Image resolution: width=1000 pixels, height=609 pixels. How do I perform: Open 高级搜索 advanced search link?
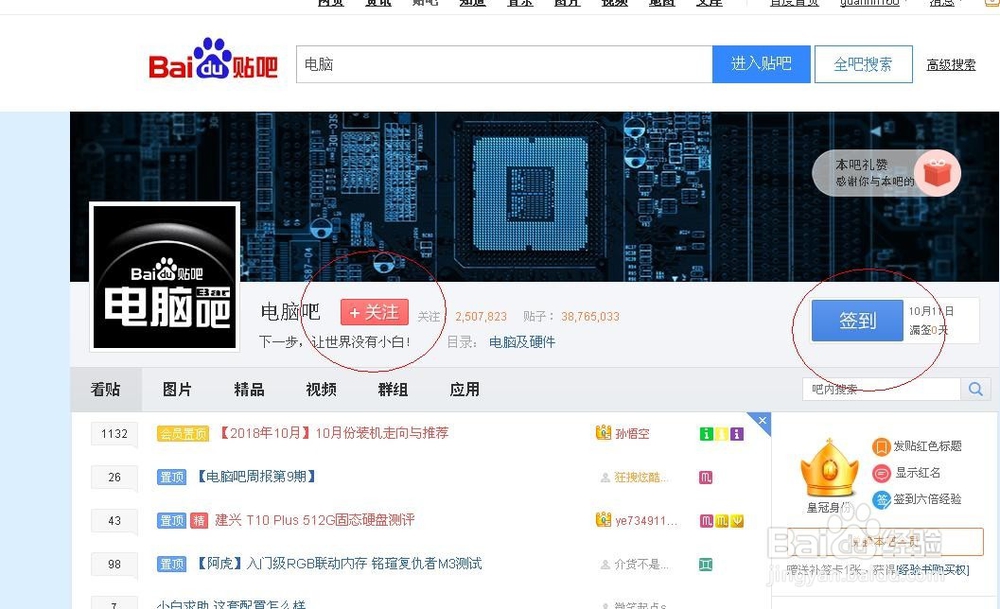coord(950,63)
